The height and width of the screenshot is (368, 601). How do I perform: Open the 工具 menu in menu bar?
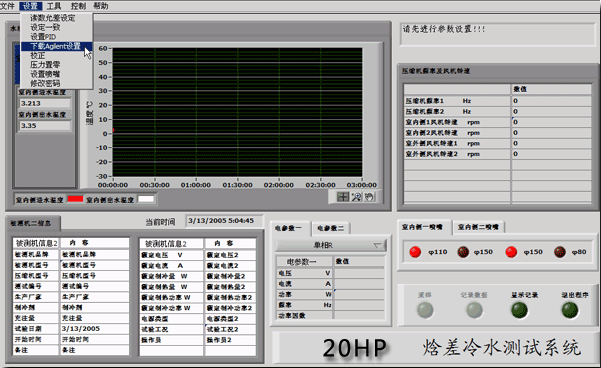tap(54, 6)
